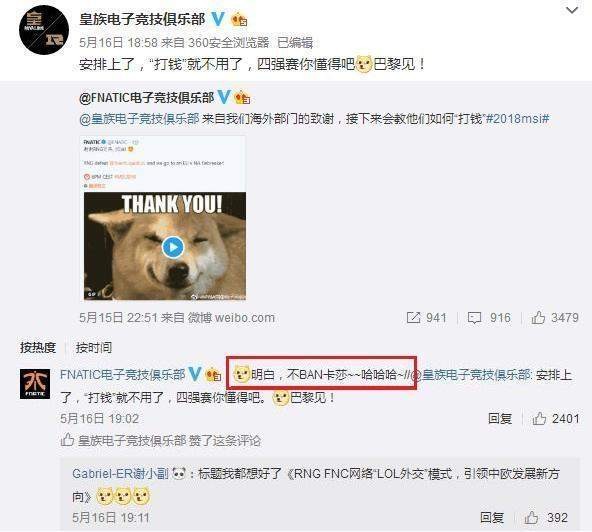Click the comment icon with count 916

click(474, 318)
